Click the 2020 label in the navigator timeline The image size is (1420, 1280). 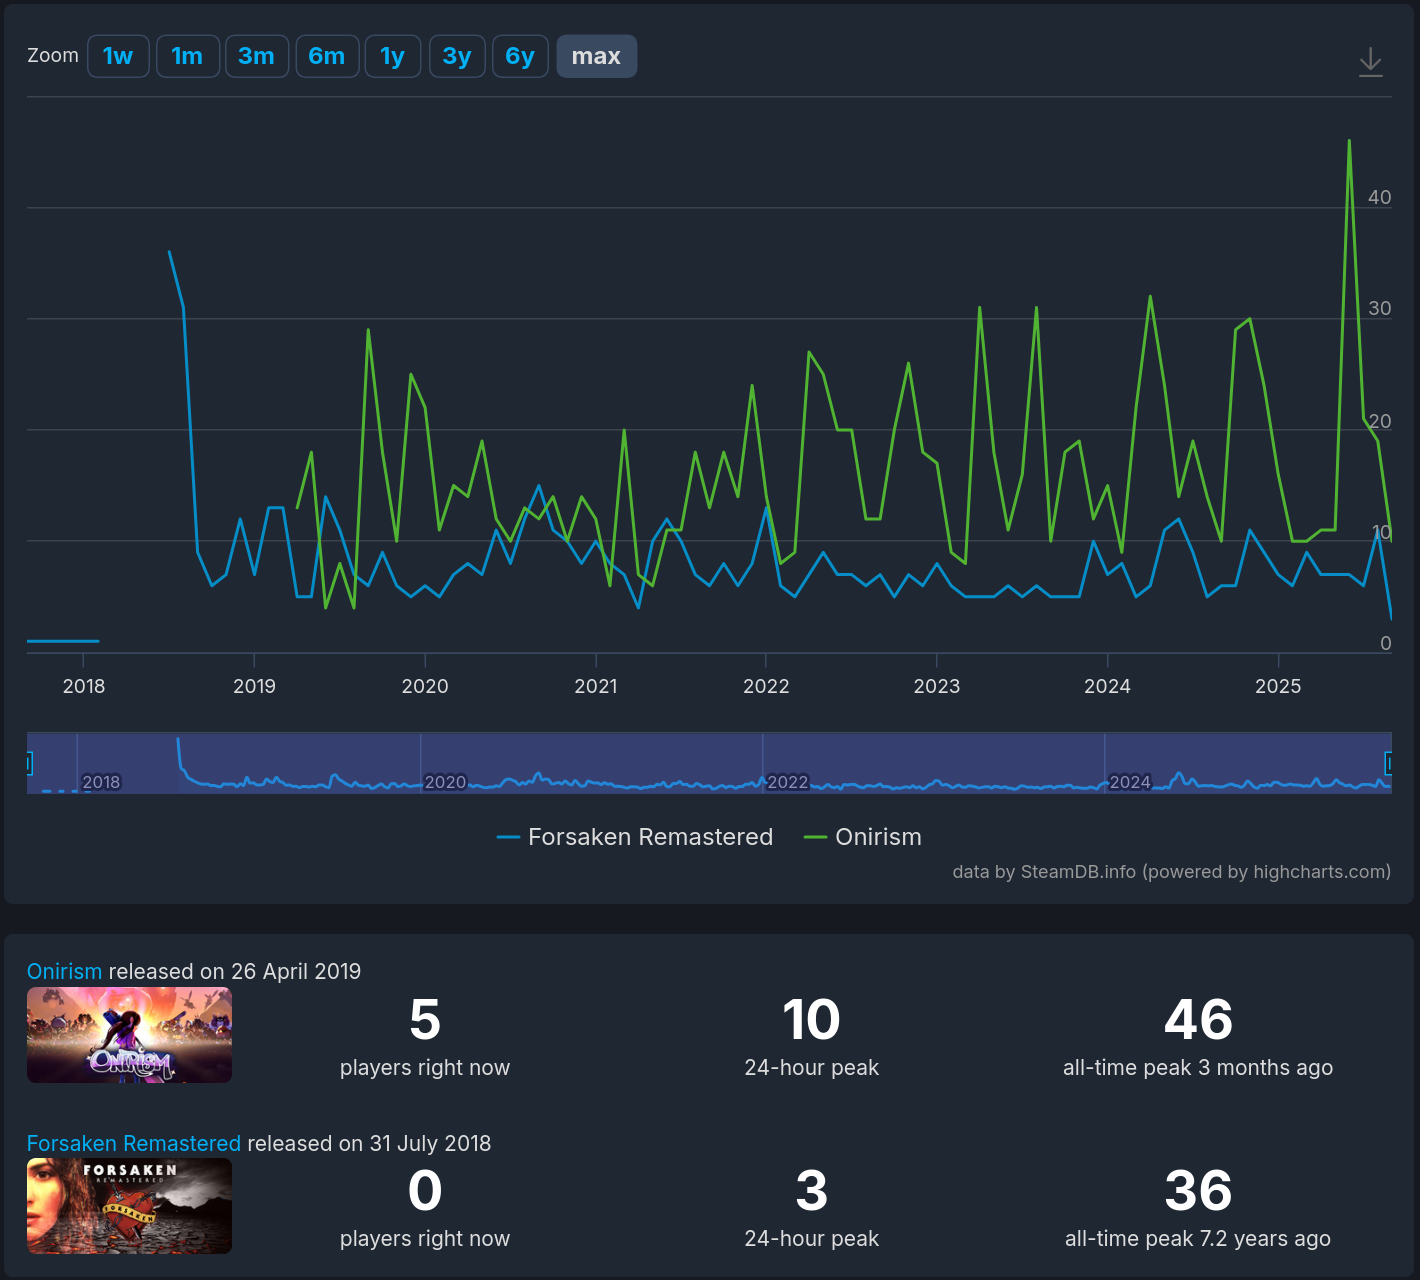445,782
